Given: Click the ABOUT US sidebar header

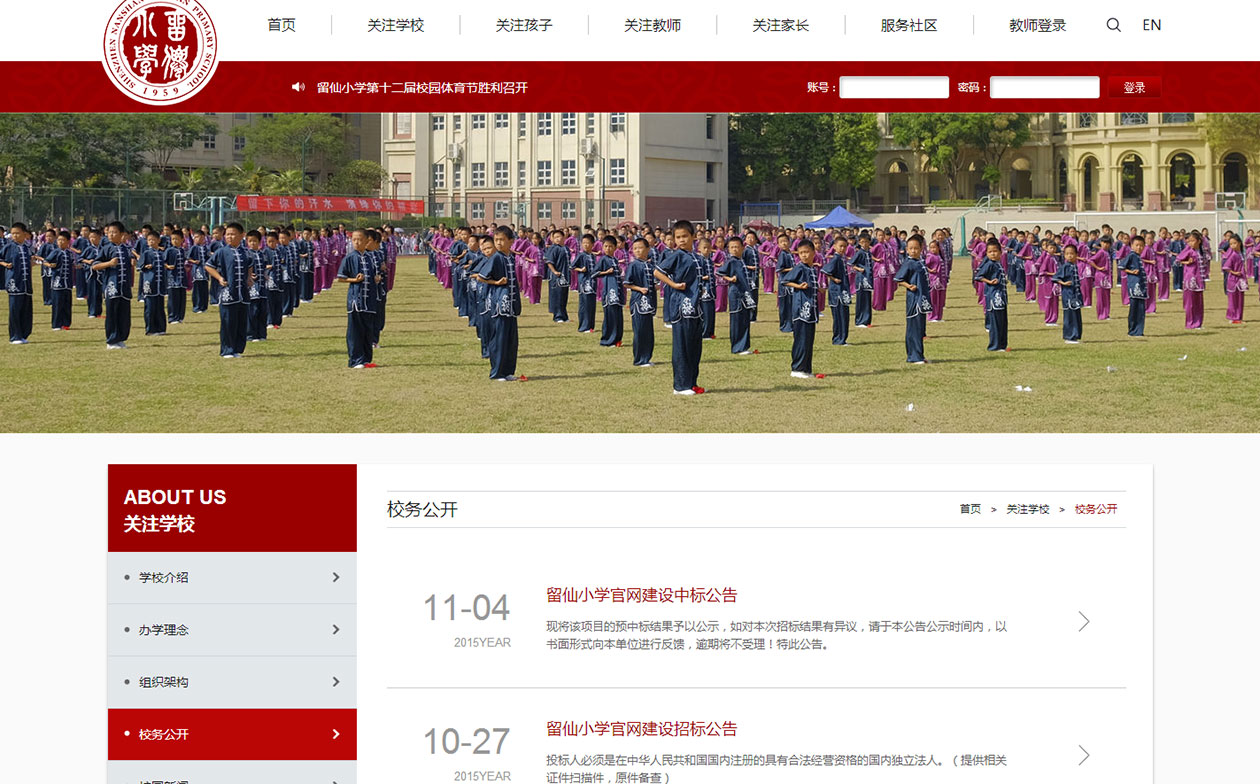Looking at the screenshot, I should click(232, 508).
